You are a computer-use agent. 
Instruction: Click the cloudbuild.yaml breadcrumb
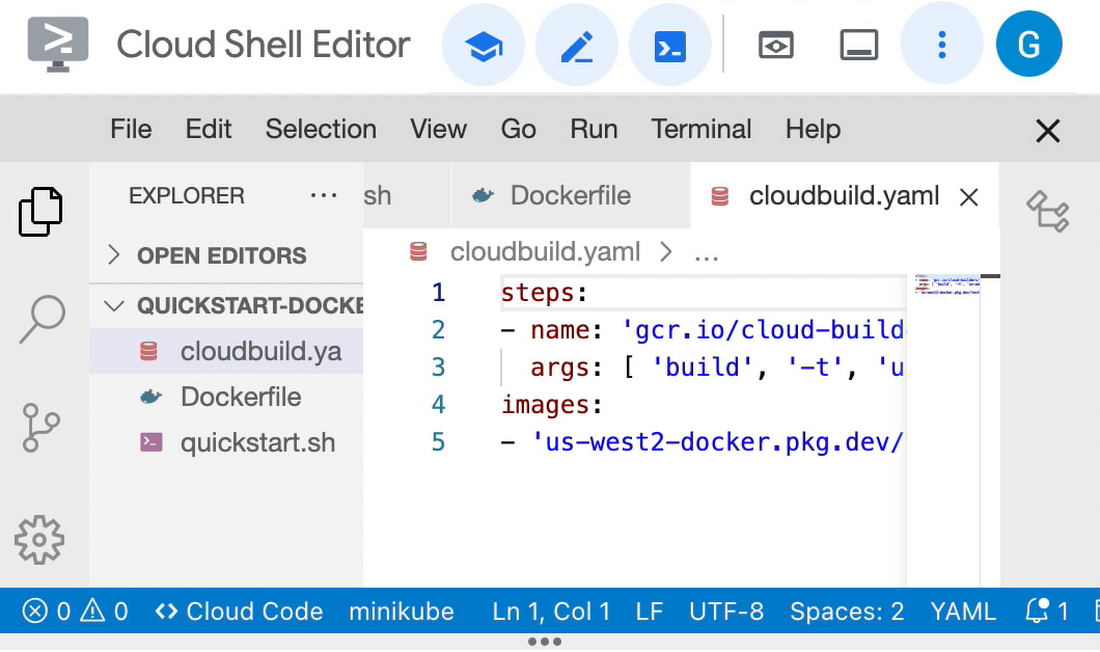click(x=545, y=251)
